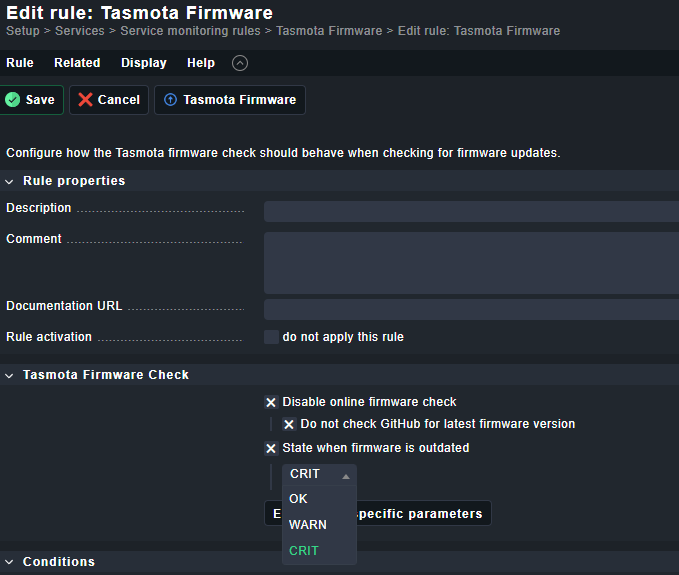Click the green Save checkmark icon

(13, 100)
